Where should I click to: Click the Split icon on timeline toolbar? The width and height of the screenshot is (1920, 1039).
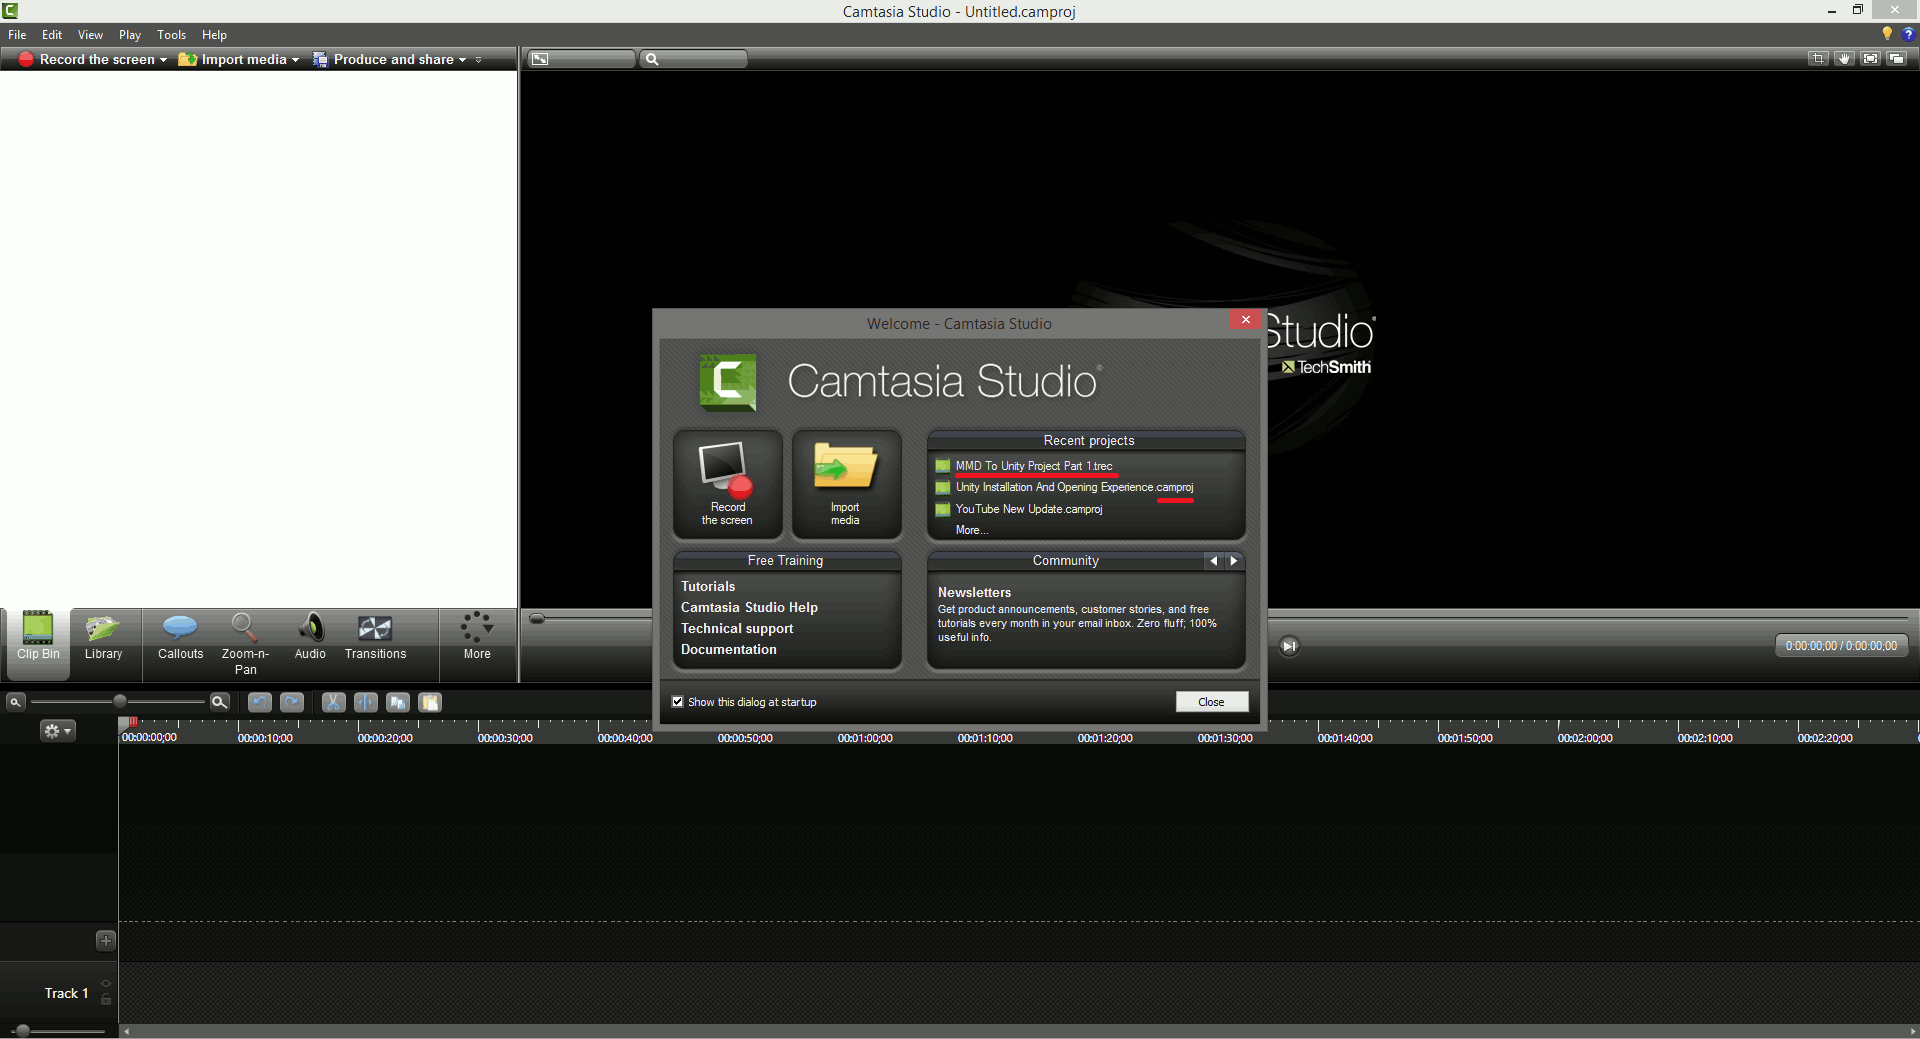[366, 702]
